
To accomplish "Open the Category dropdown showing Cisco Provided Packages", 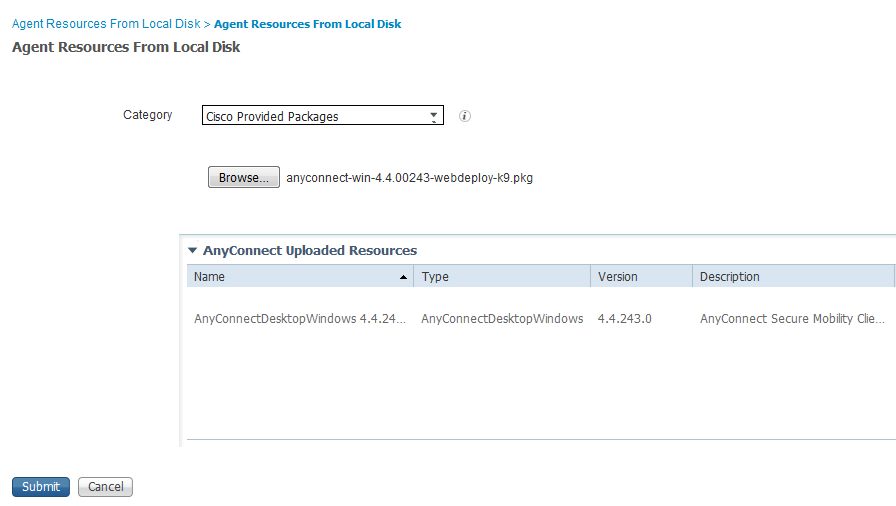I will pos(323,115).
